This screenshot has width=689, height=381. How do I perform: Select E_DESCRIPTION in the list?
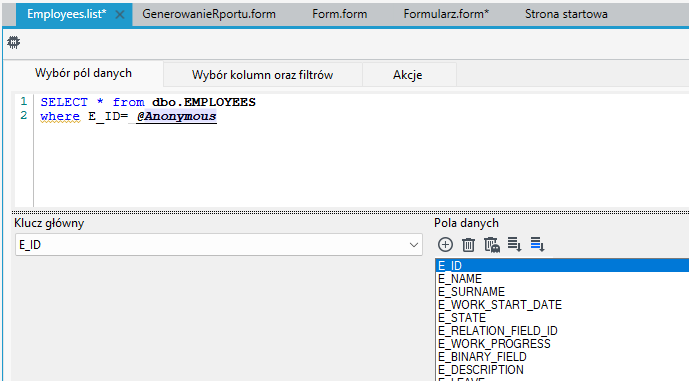point(562,370)
